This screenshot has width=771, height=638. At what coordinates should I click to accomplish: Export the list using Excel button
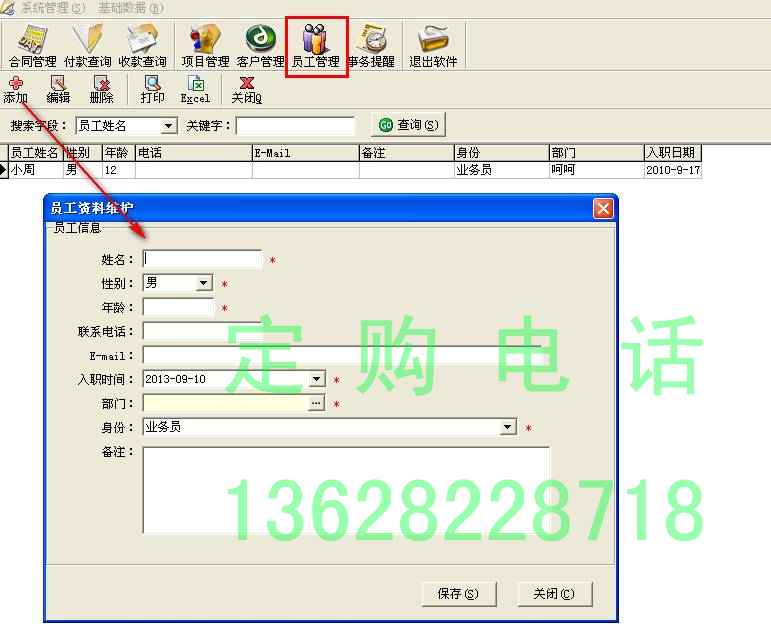(x=195, y=90)
